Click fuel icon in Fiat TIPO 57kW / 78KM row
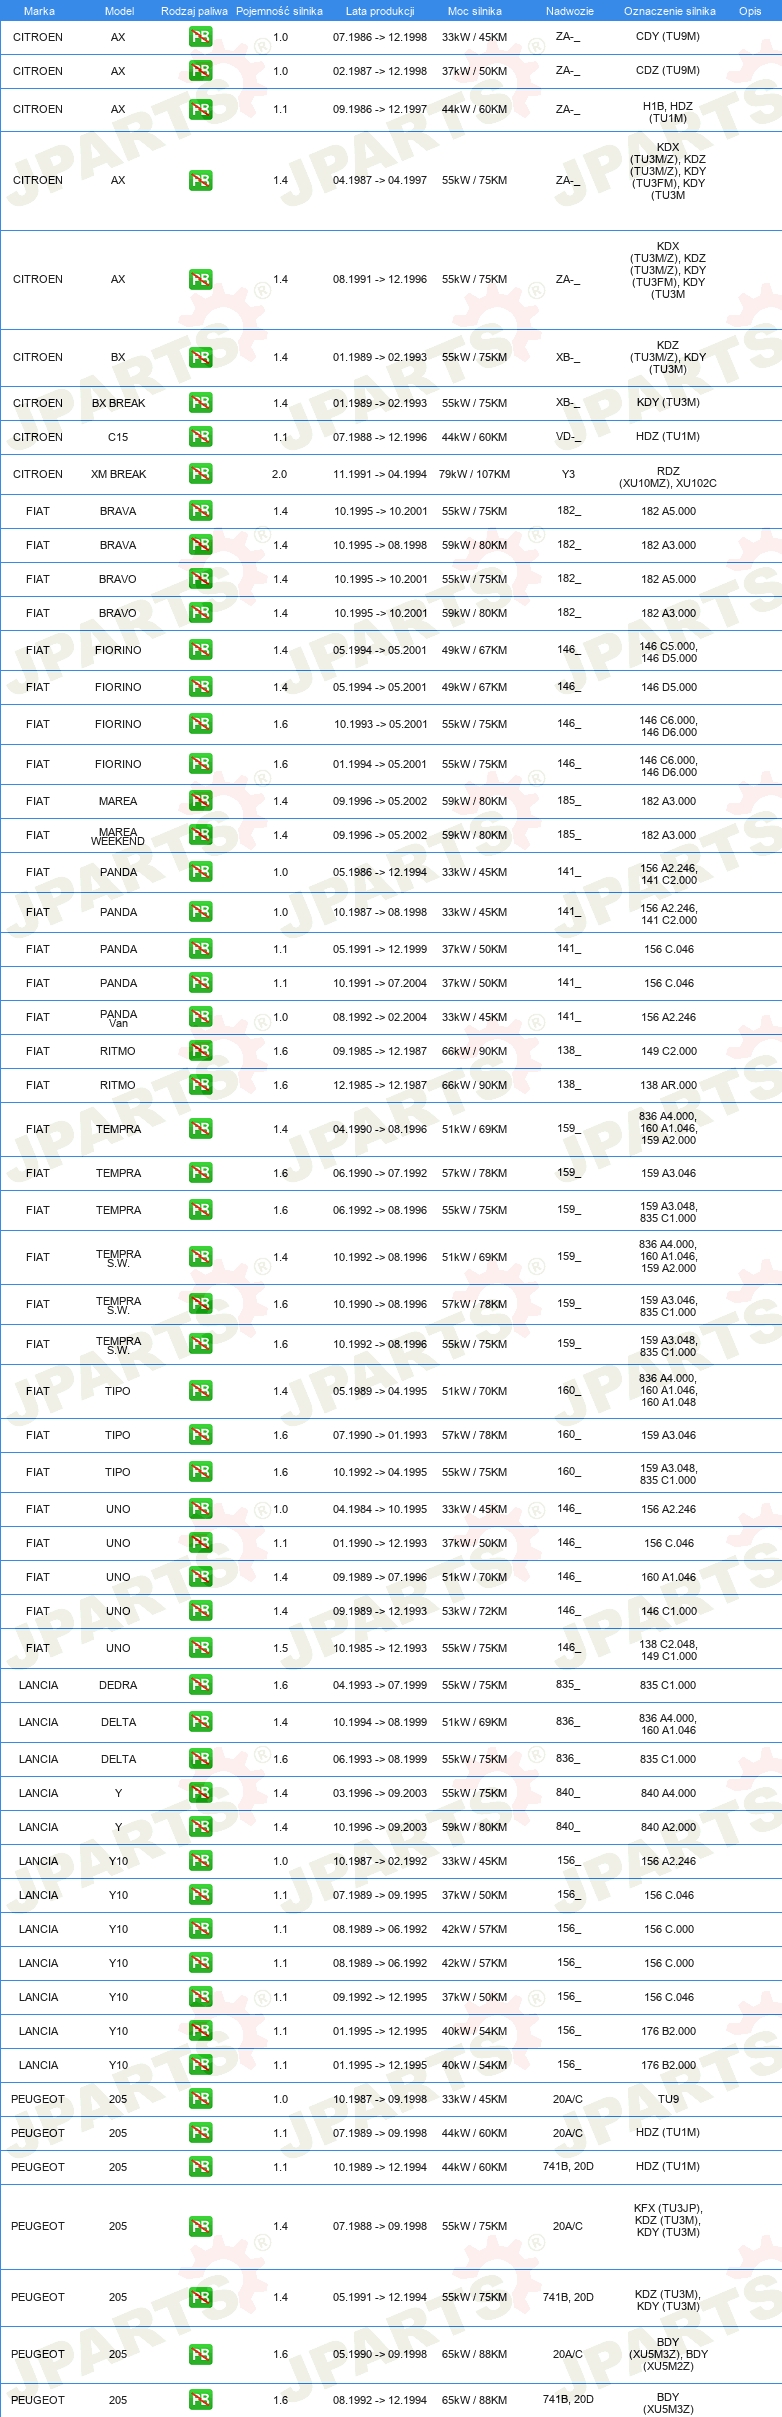The width and height of the screenshot is (782, 2417). coord(200,1435)
